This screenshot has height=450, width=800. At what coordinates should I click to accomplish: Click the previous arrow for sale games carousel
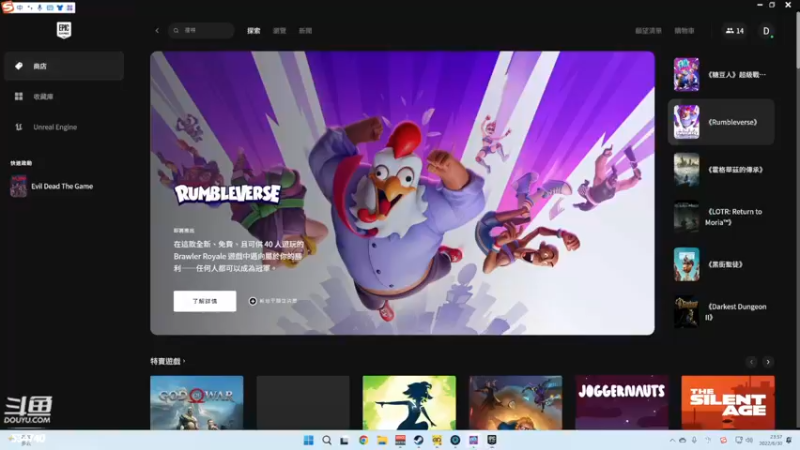[x=751, y=362]
